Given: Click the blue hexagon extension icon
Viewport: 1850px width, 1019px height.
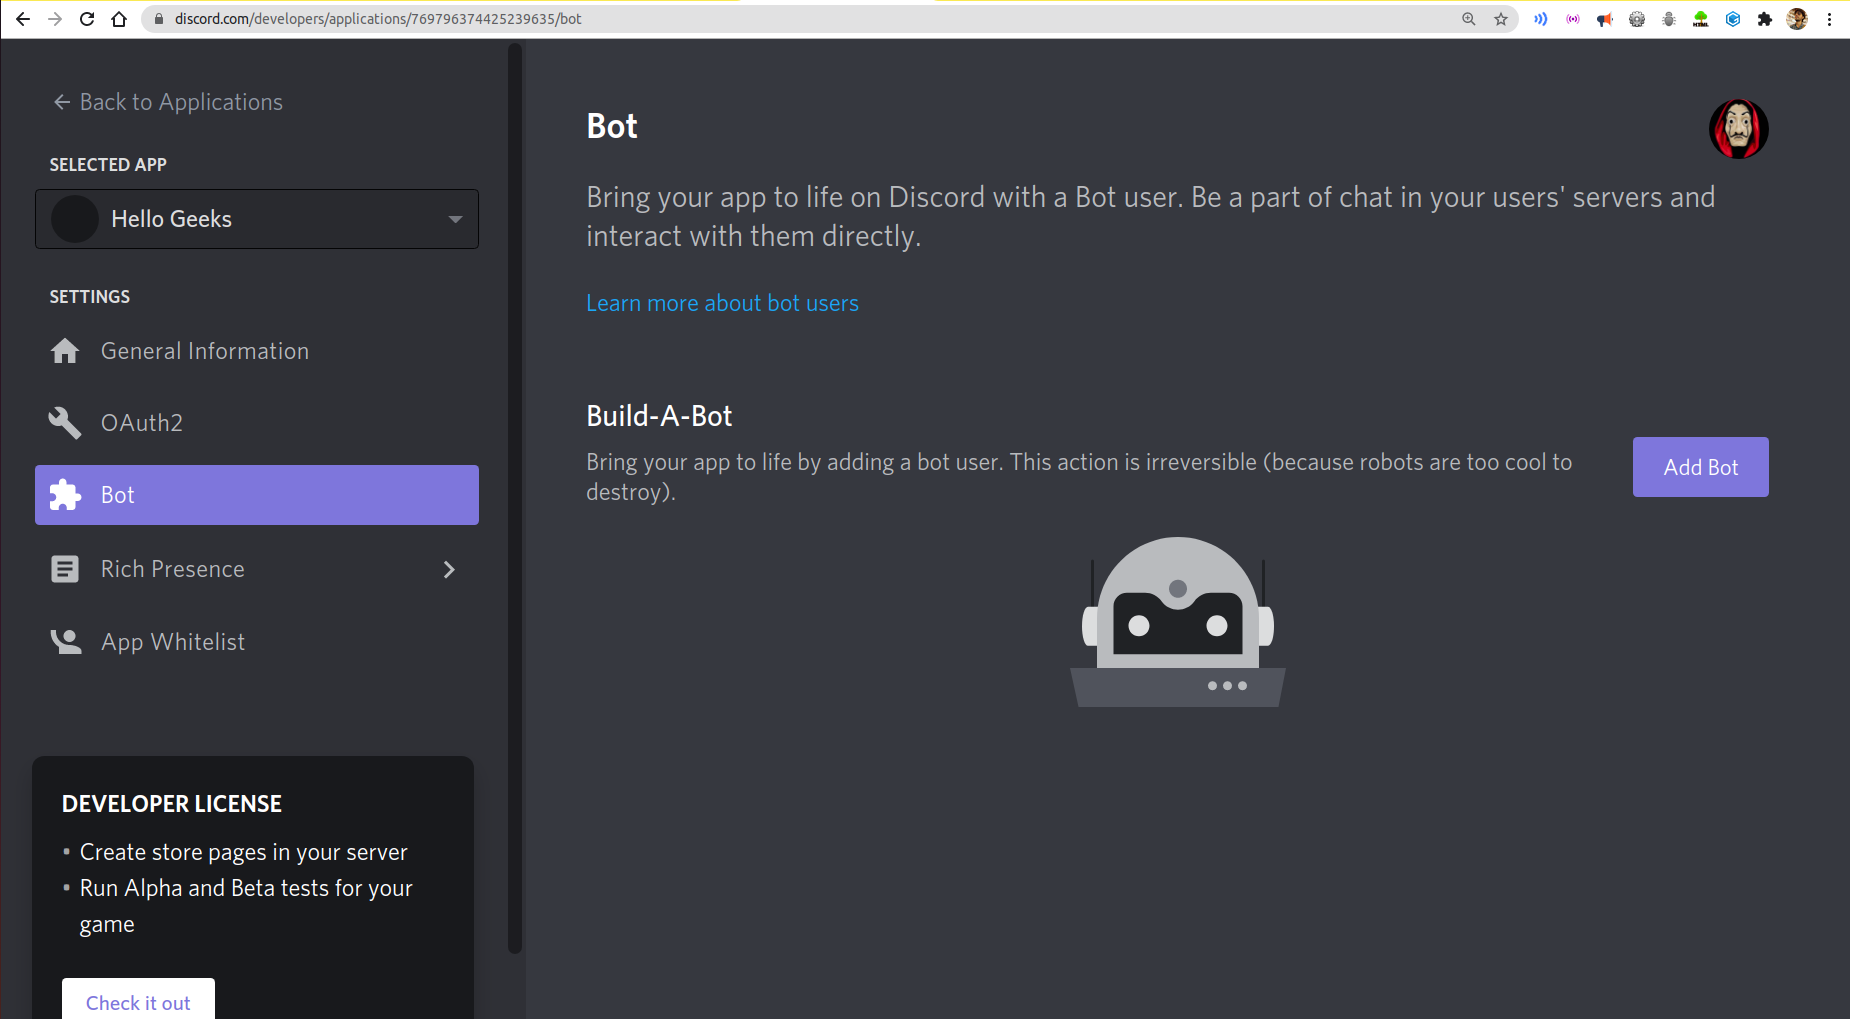Looking at the screenshot, I should coord(1733,19).
